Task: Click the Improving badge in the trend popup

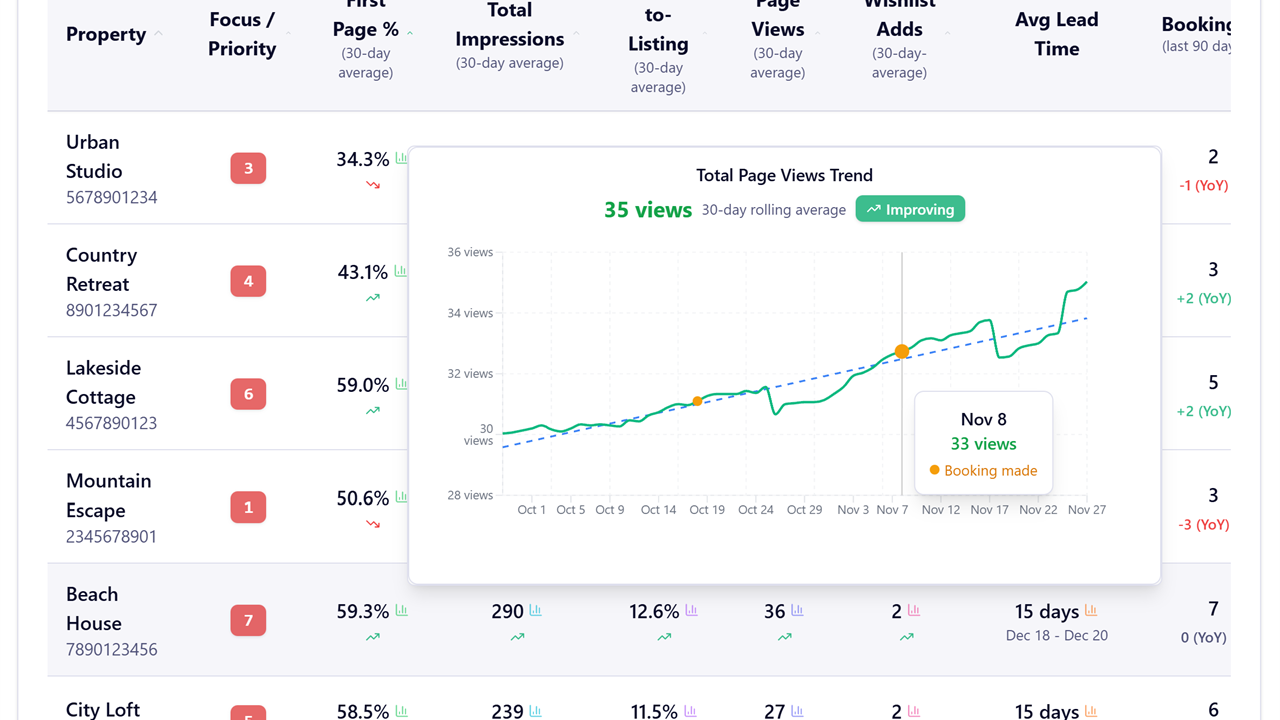Action: tap(910, 209)
